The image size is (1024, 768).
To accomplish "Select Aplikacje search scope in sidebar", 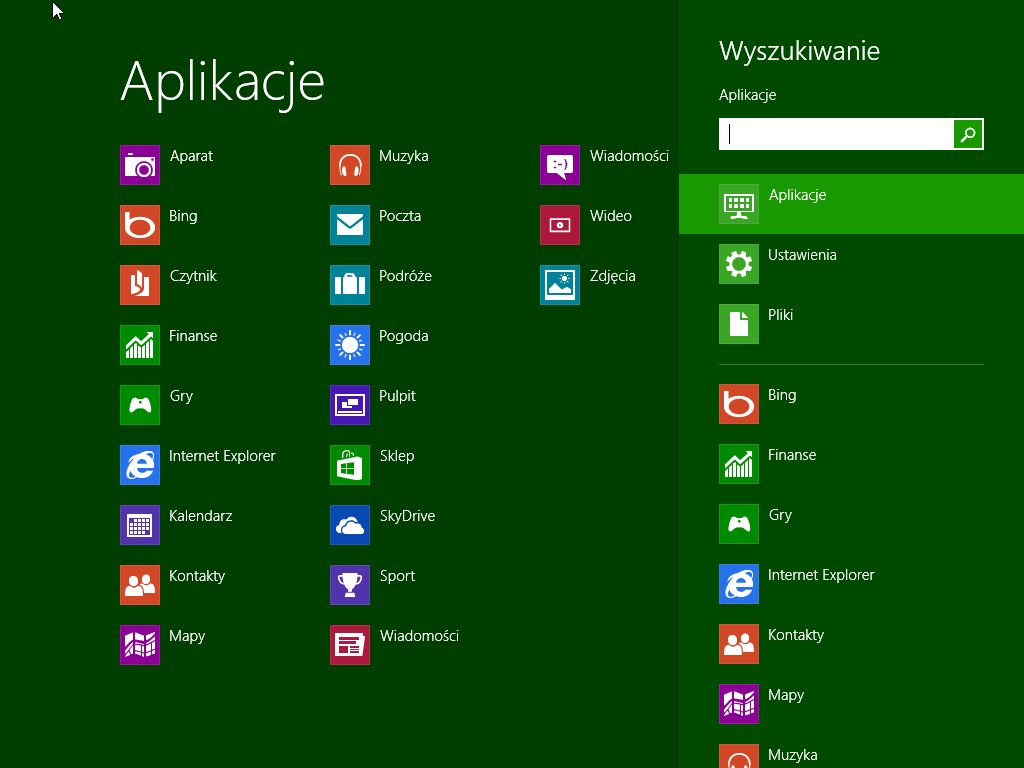I will tap(852, 204).
